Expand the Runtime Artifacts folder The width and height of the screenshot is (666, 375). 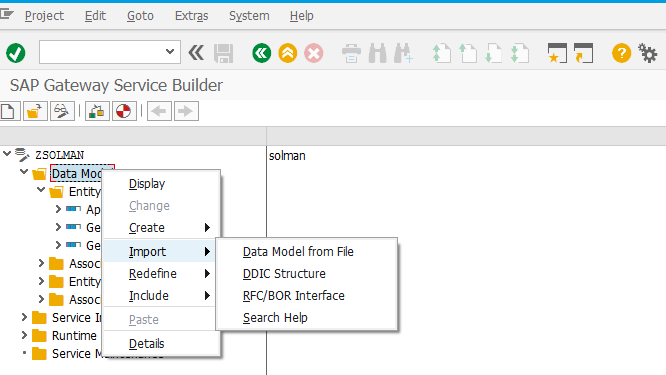[x=24, y=335]
